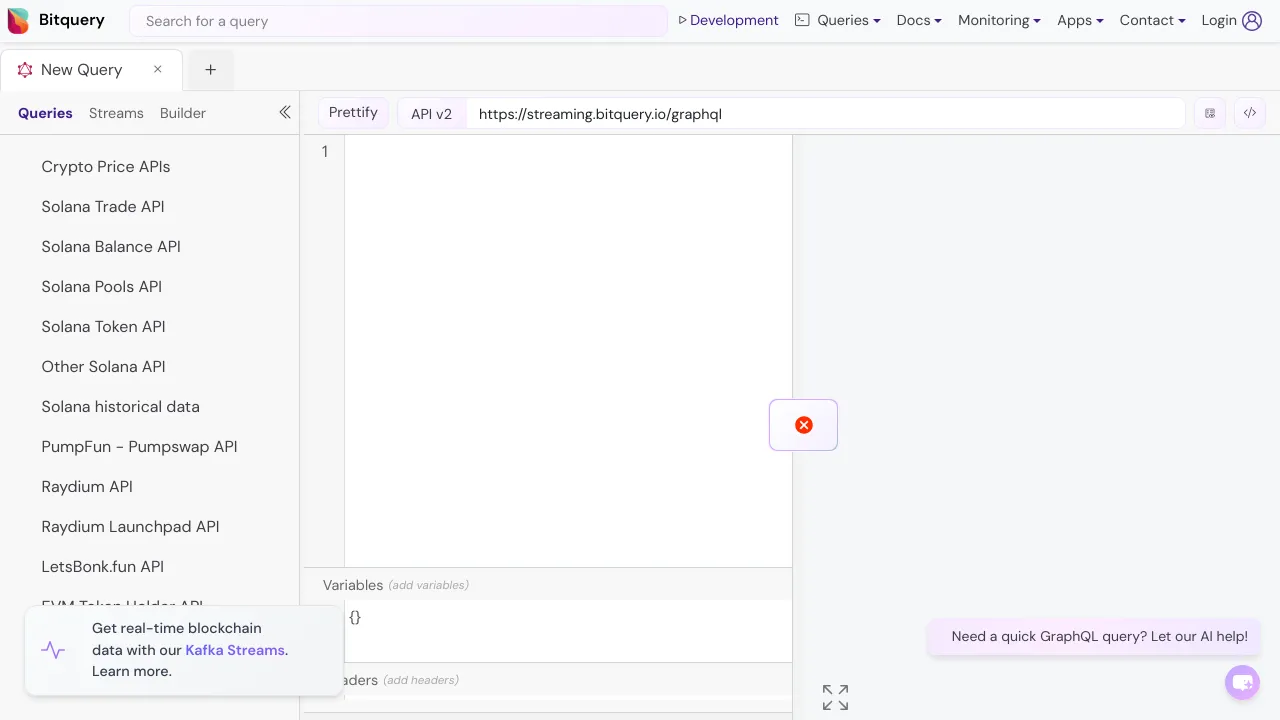This screenshot has height=720, width=1280.
Task: Click the user profile Login icon
Action: [1252, 20]
